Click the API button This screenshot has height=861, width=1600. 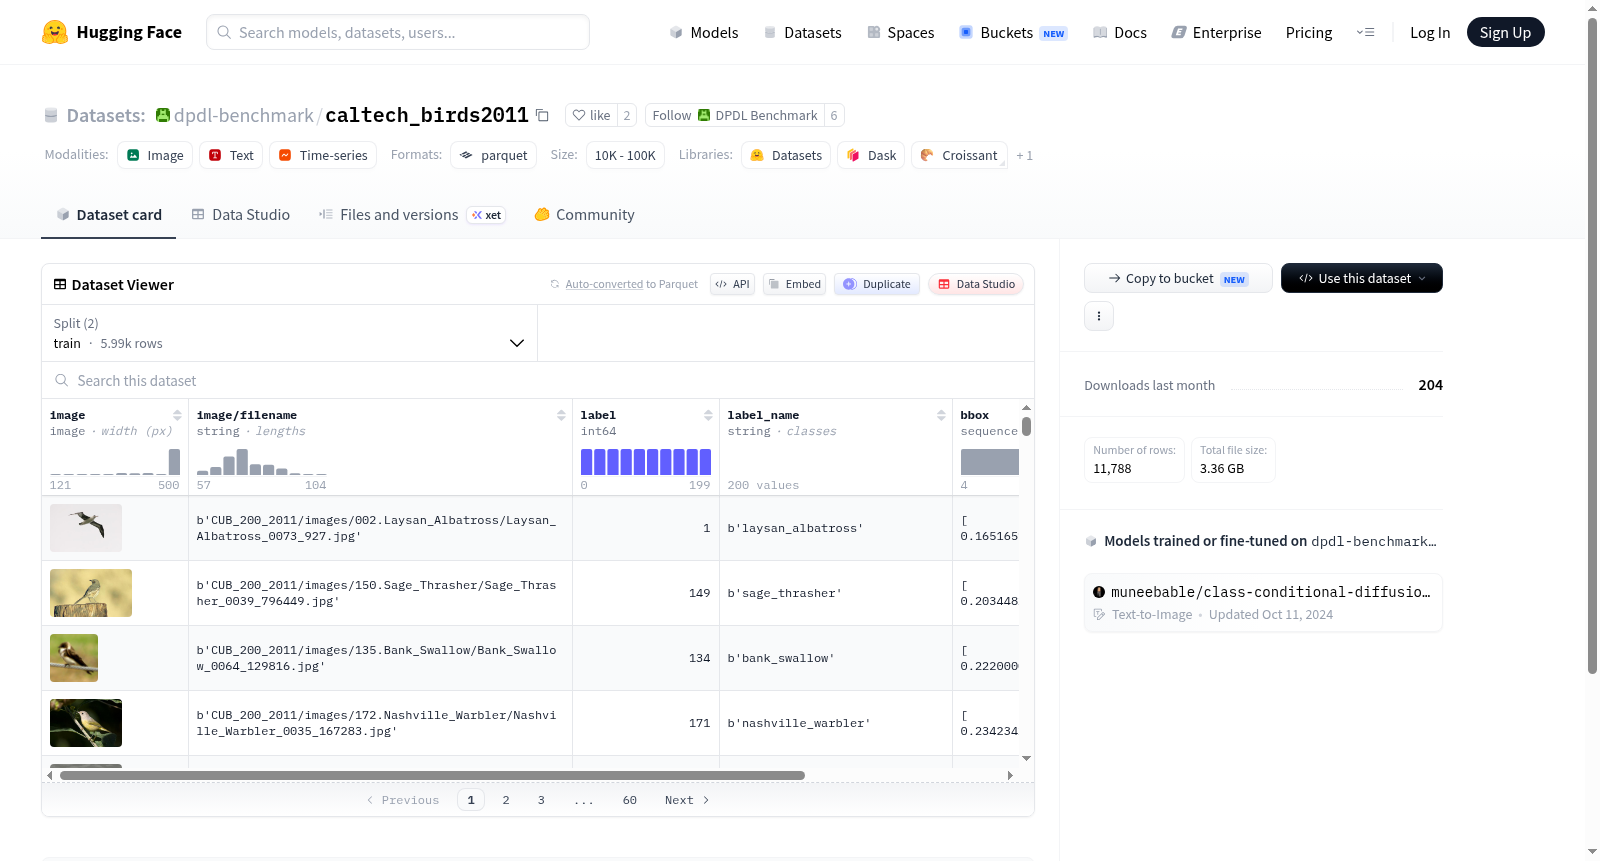coord(732,284)
